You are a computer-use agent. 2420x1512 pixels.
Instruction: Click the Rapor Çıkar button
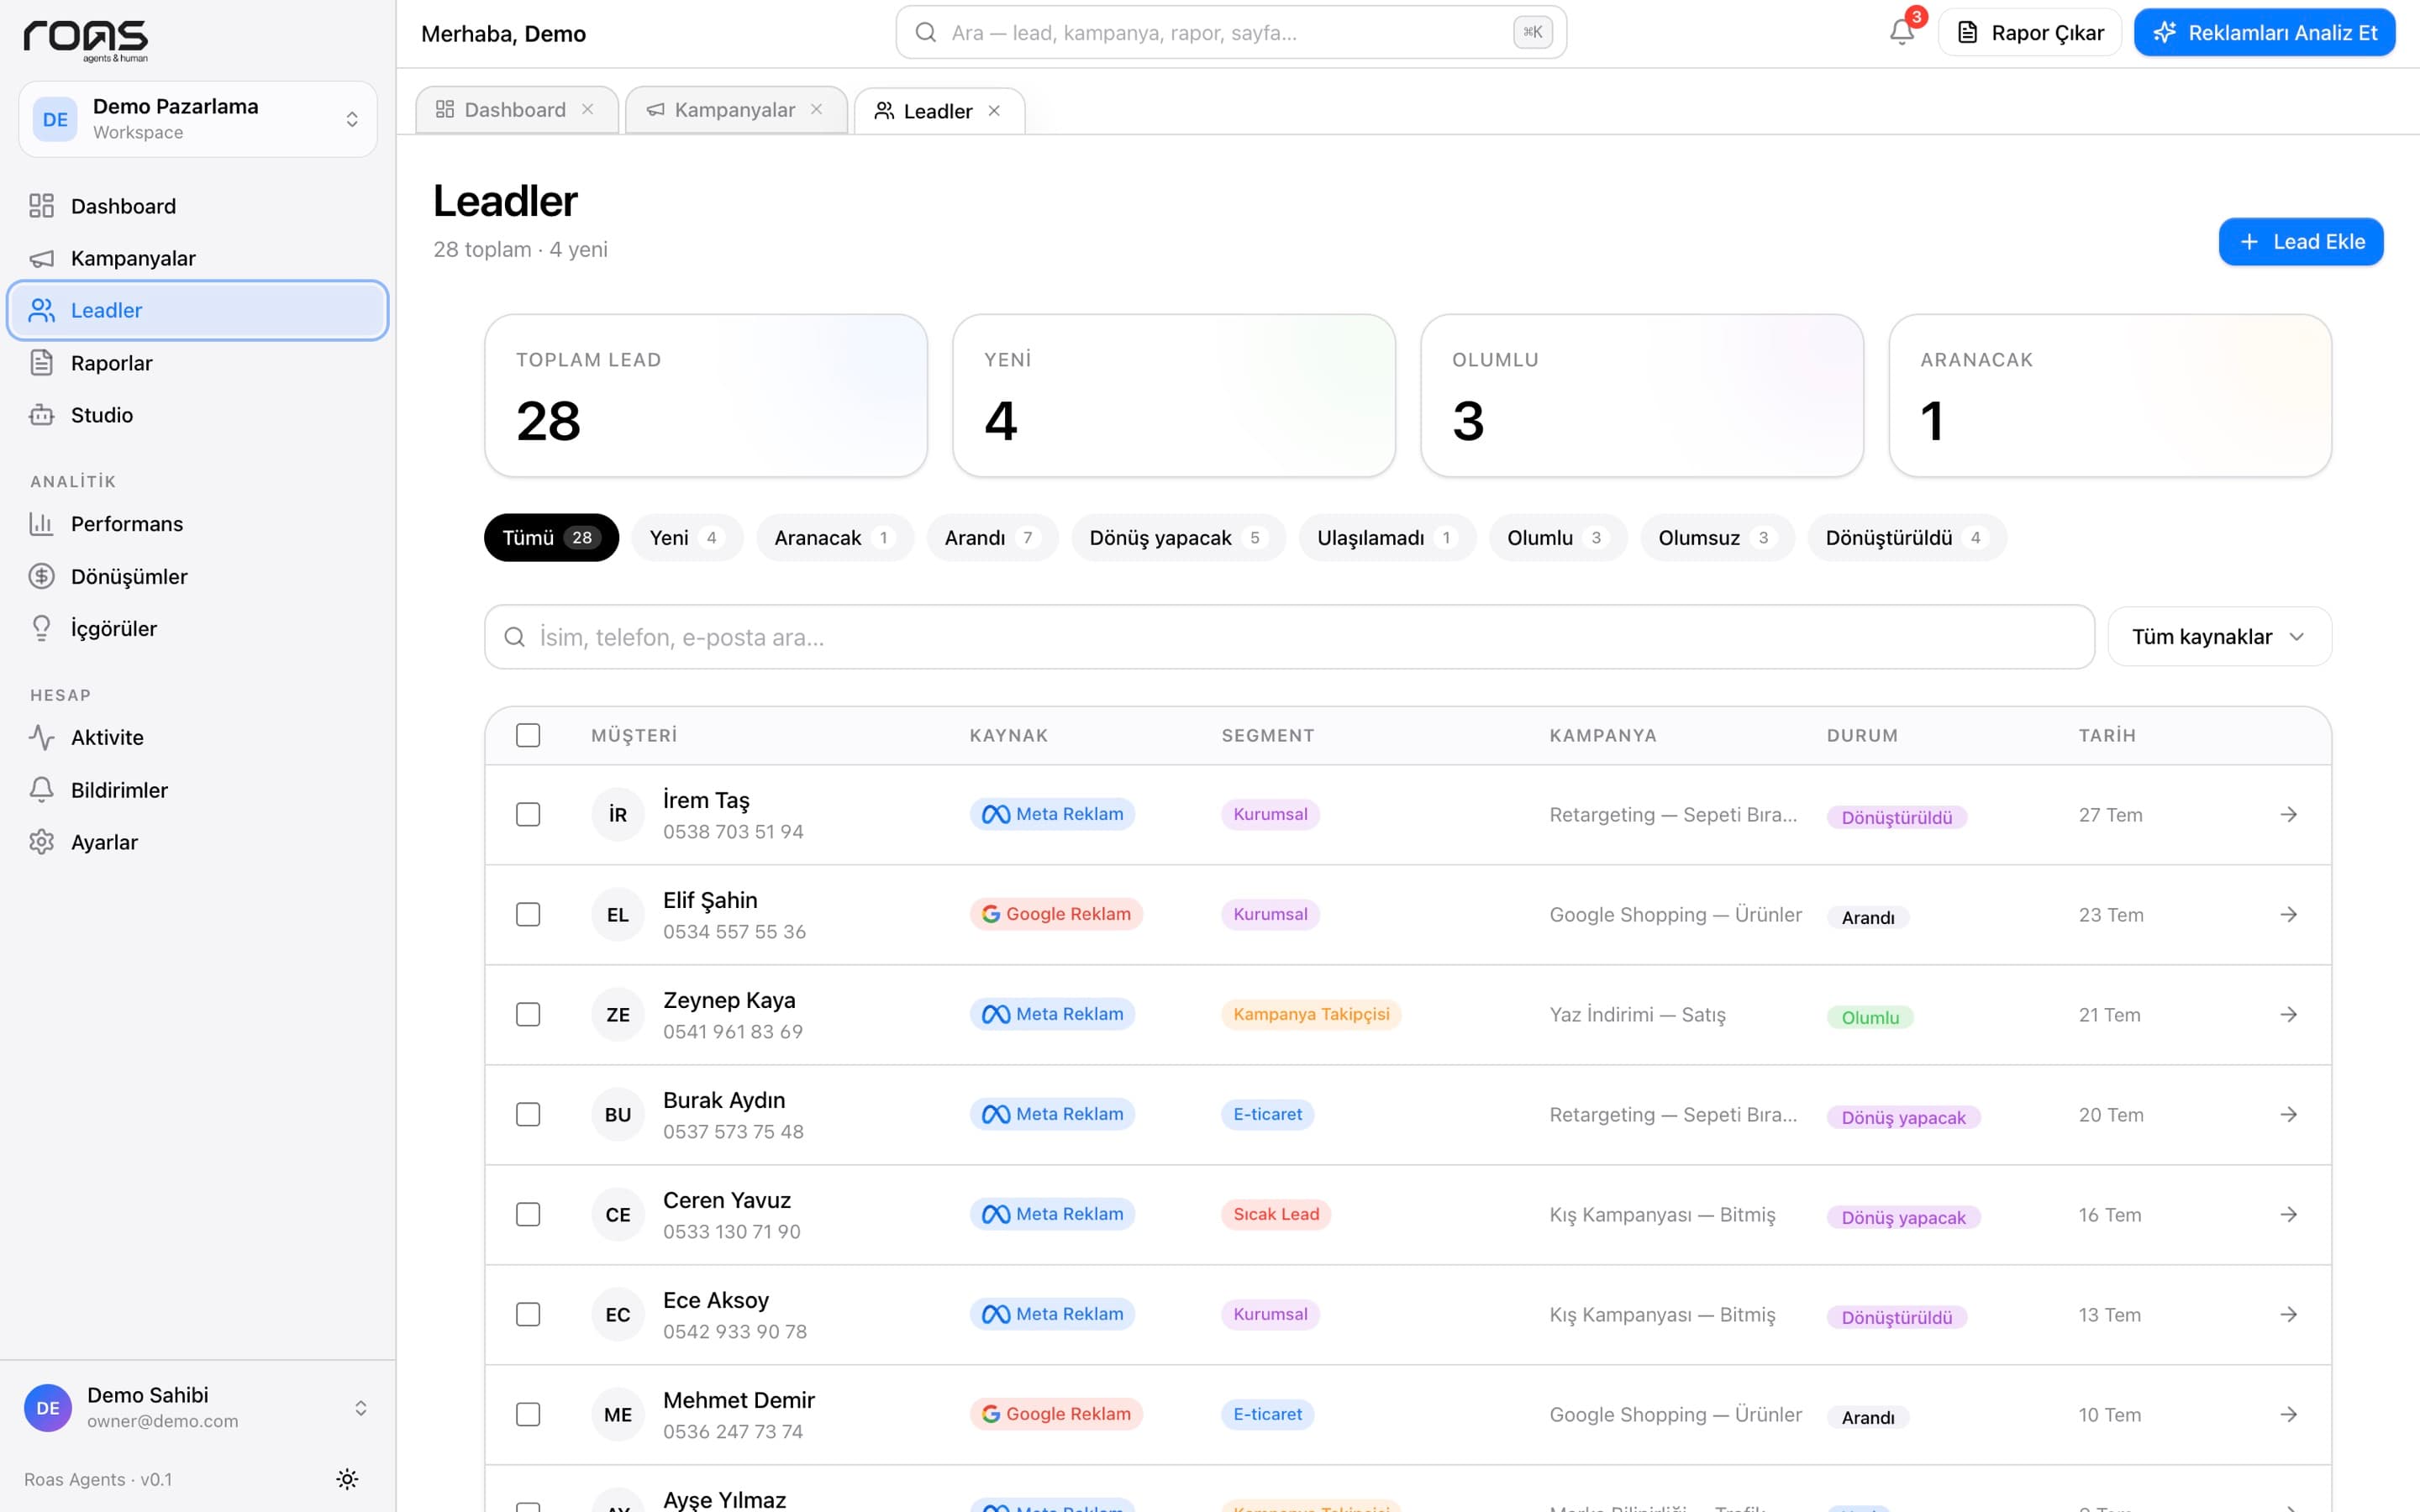coord(2030,33)
